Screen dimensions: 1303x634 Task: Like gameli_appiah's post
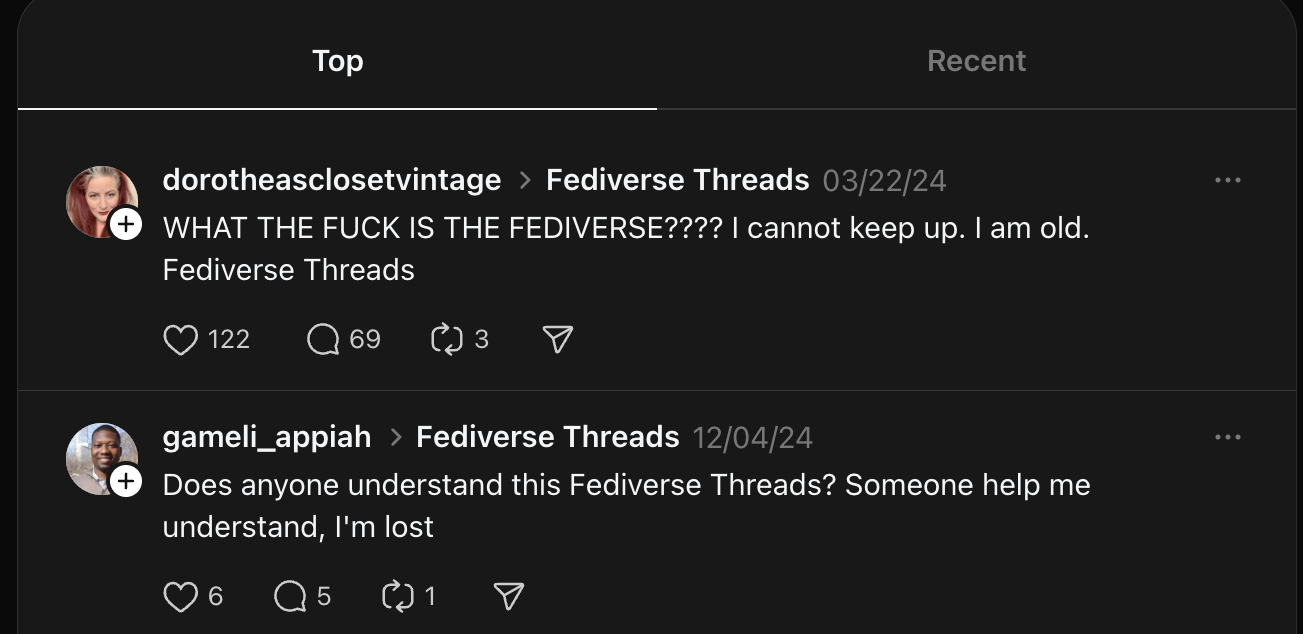tap(181, 597)
